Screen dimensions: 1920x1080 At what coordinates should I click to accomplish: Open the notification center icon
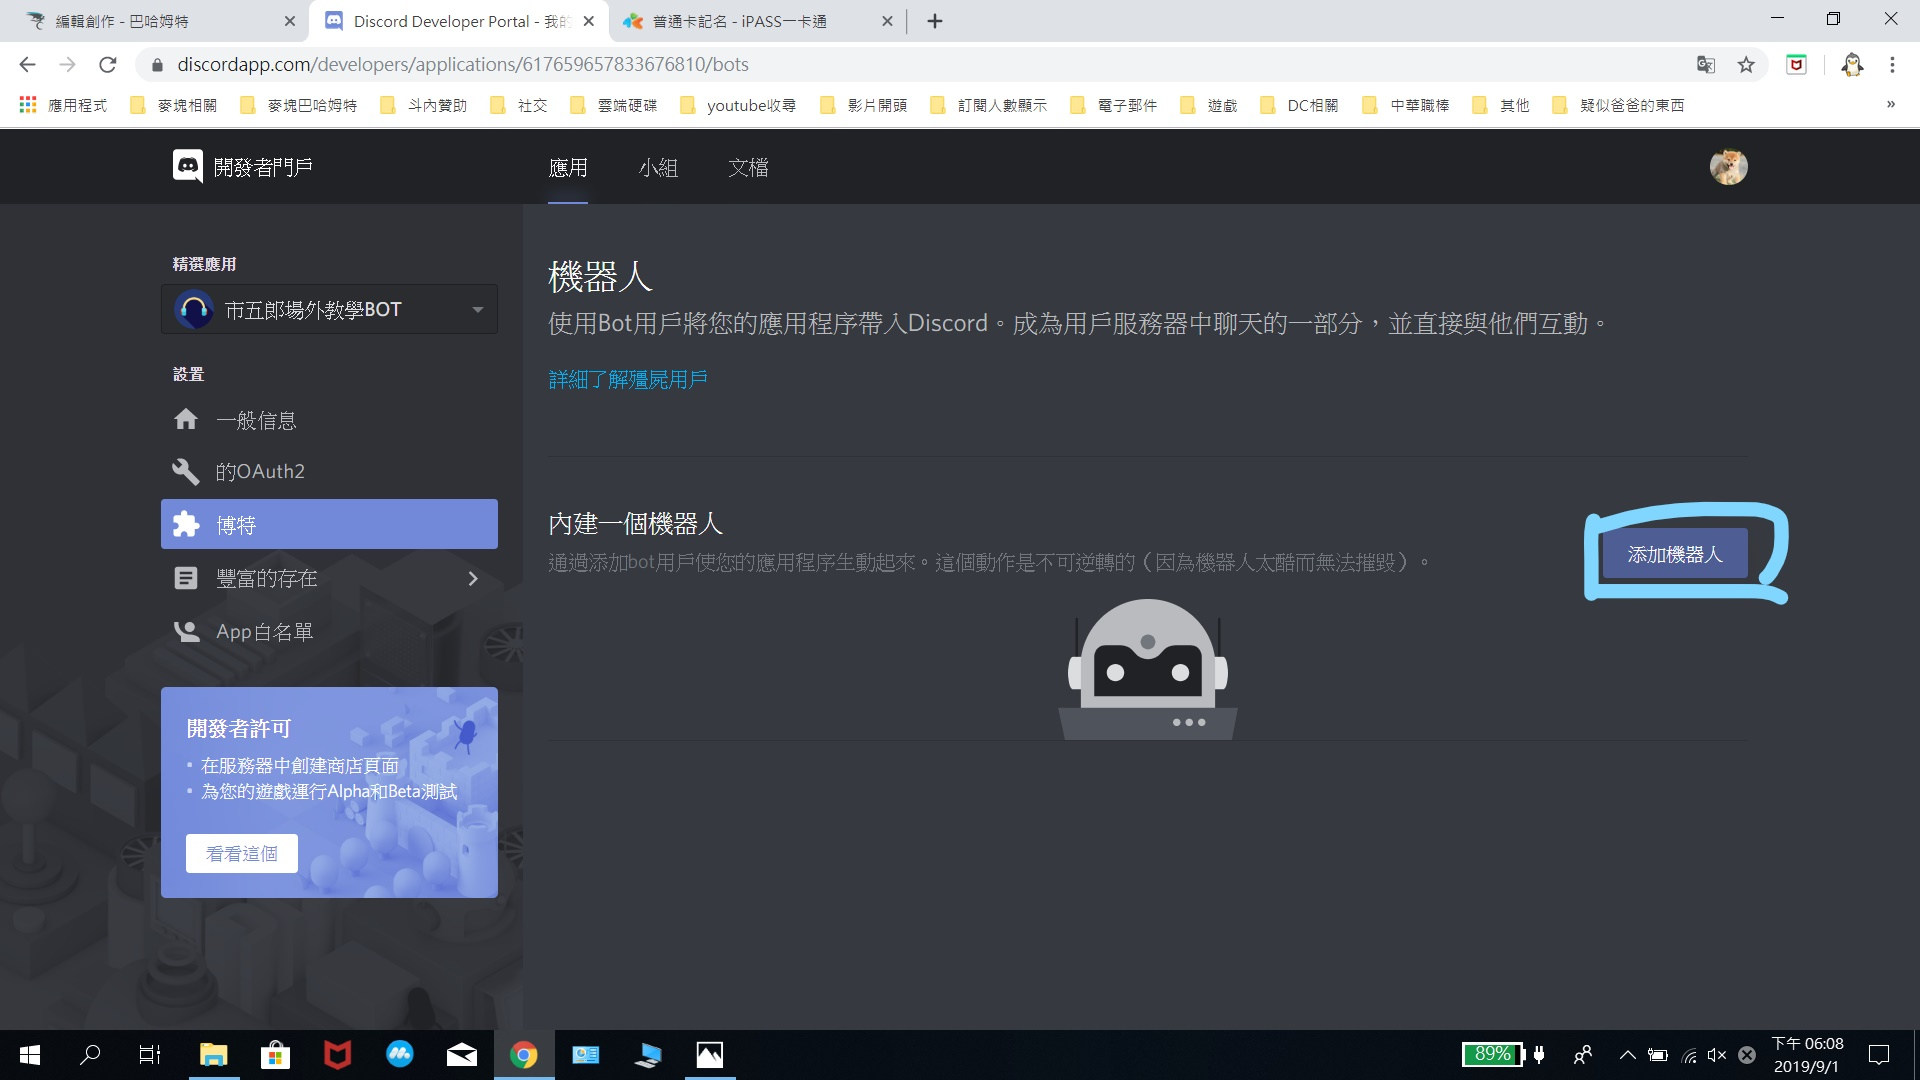point(1879,1055)
